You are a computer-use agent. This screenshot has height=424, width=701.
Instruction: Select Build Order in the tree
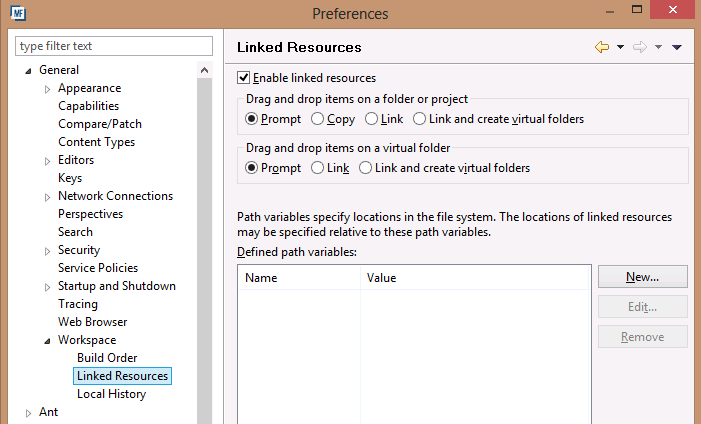coord(107,358)
